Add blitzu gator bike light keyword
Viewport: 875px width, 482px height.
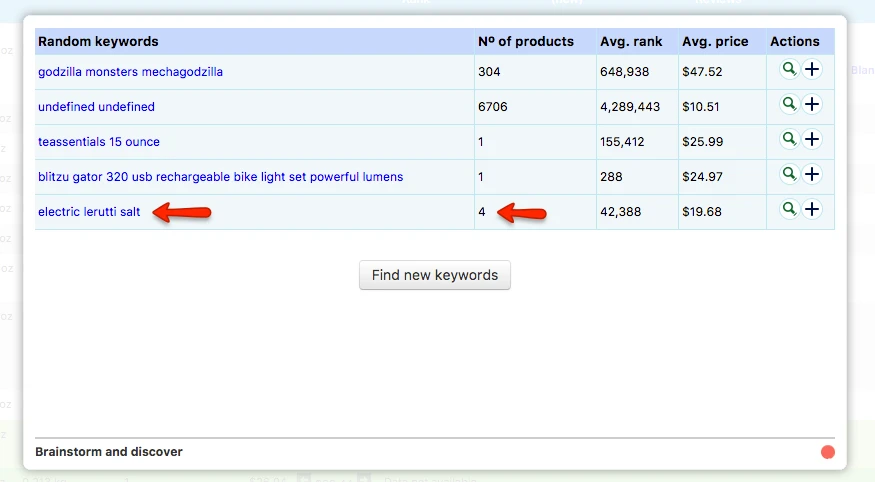tap(812, 175)
